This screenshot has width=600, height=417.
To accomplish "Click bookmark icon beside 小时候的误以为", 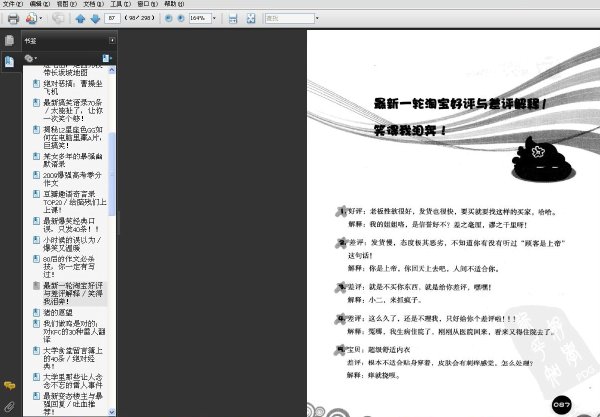I will pyautogui.click(x=36, y=240).
